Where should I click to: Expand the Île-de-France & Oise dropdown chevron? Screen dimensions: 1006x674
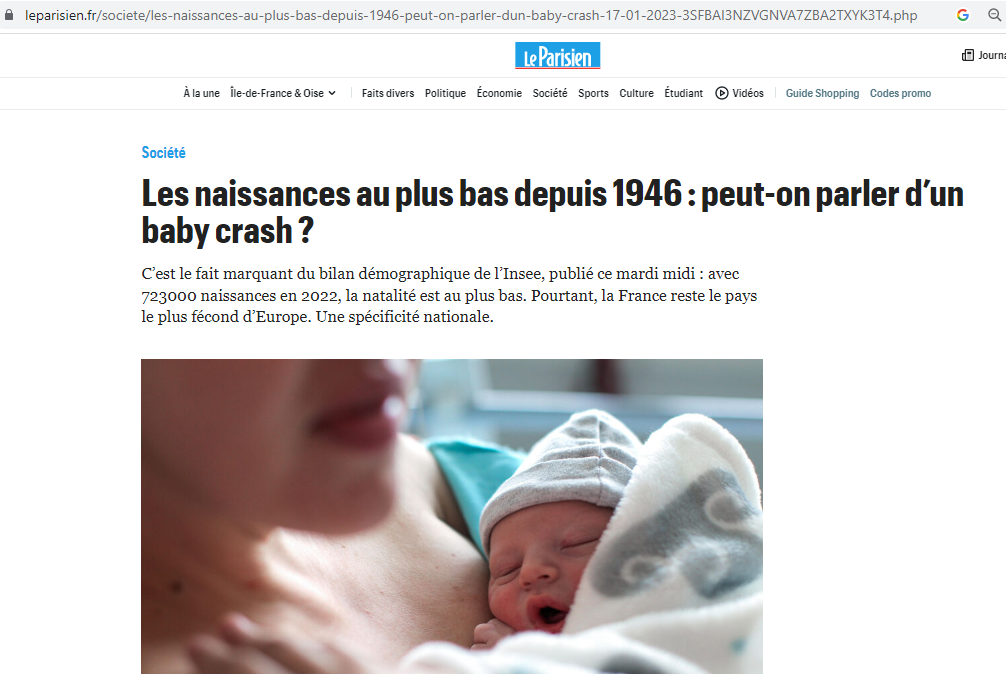(x=332, y=93)
